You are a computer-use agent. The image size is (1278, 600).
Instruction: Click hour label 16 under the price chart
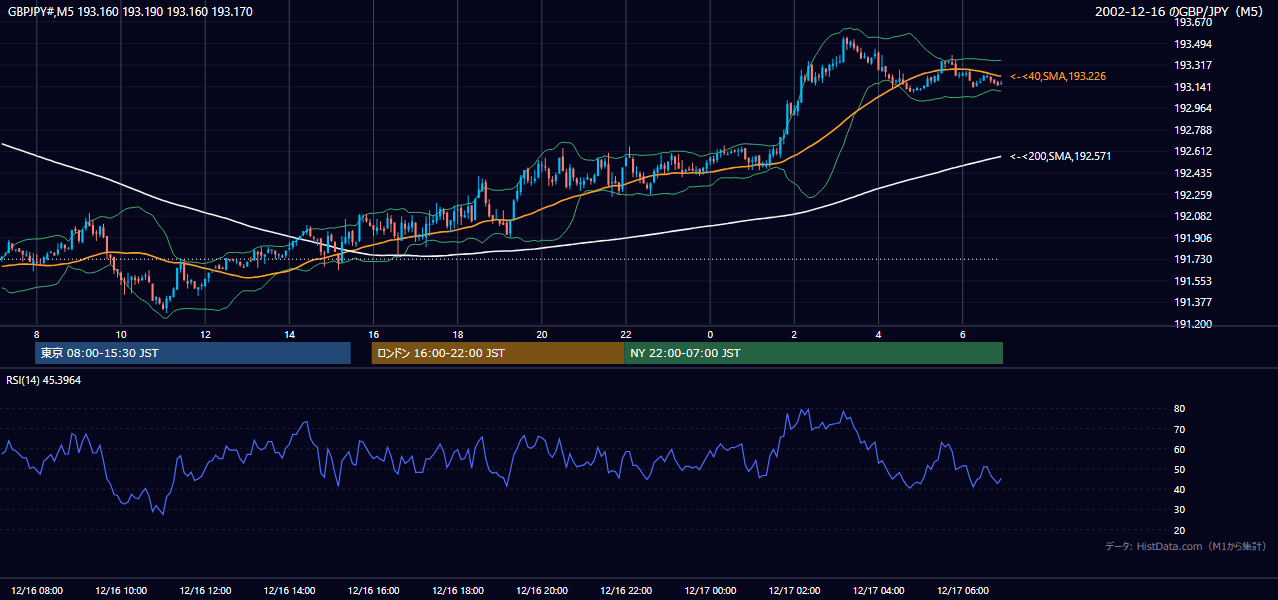coord(373,334)
